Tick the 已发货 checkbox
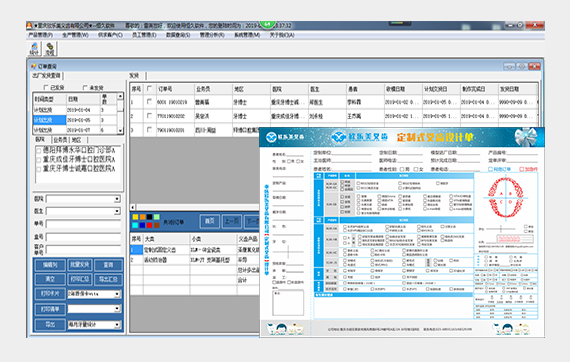Viewport: 570px width, 362px height. (46, 87)
